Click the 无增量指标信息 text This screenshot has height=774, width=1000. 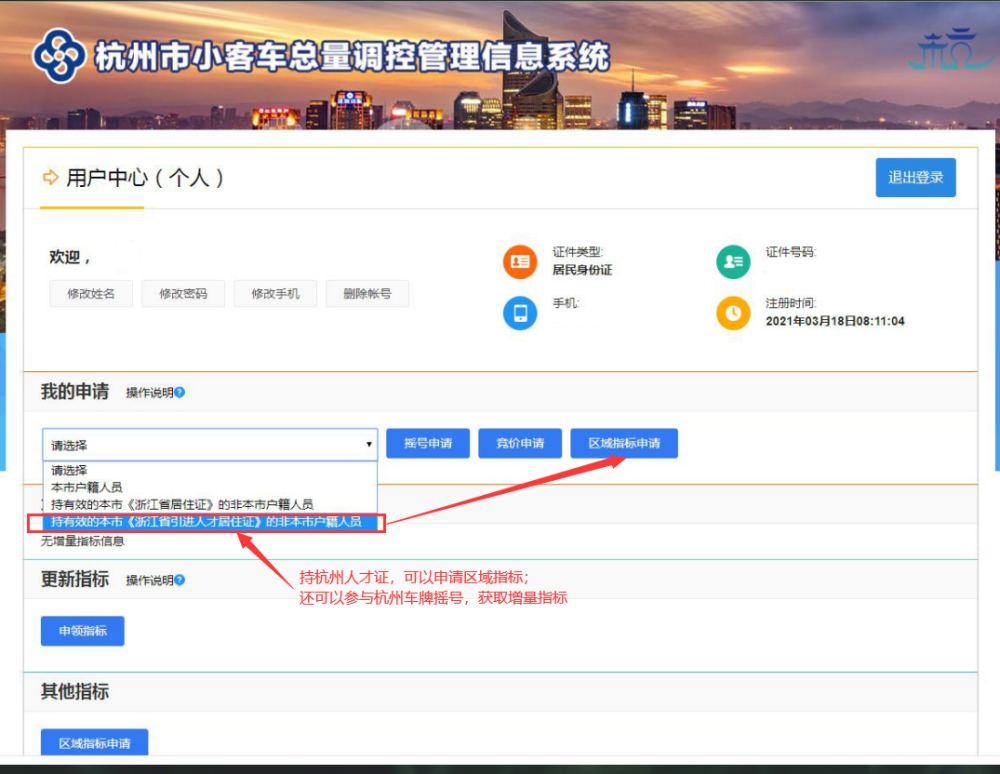[82, 541]
